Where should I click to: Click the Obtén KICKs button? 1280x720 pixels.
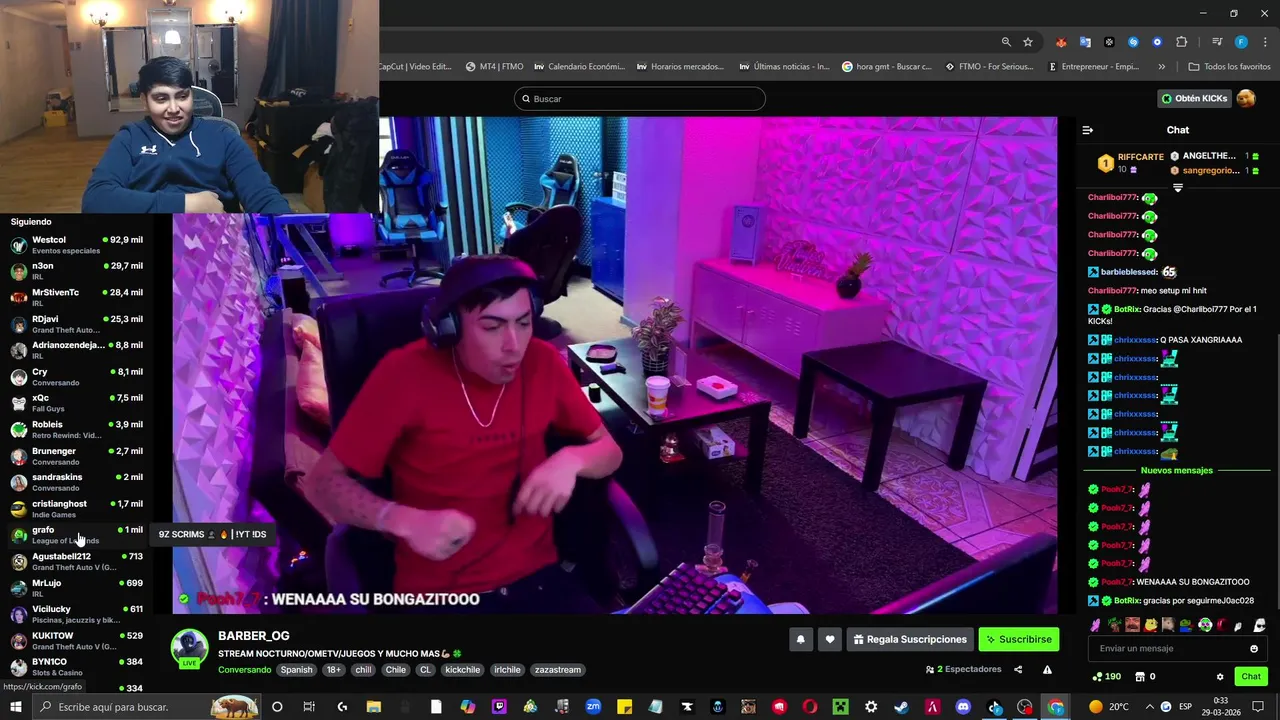pos(1194,98)
